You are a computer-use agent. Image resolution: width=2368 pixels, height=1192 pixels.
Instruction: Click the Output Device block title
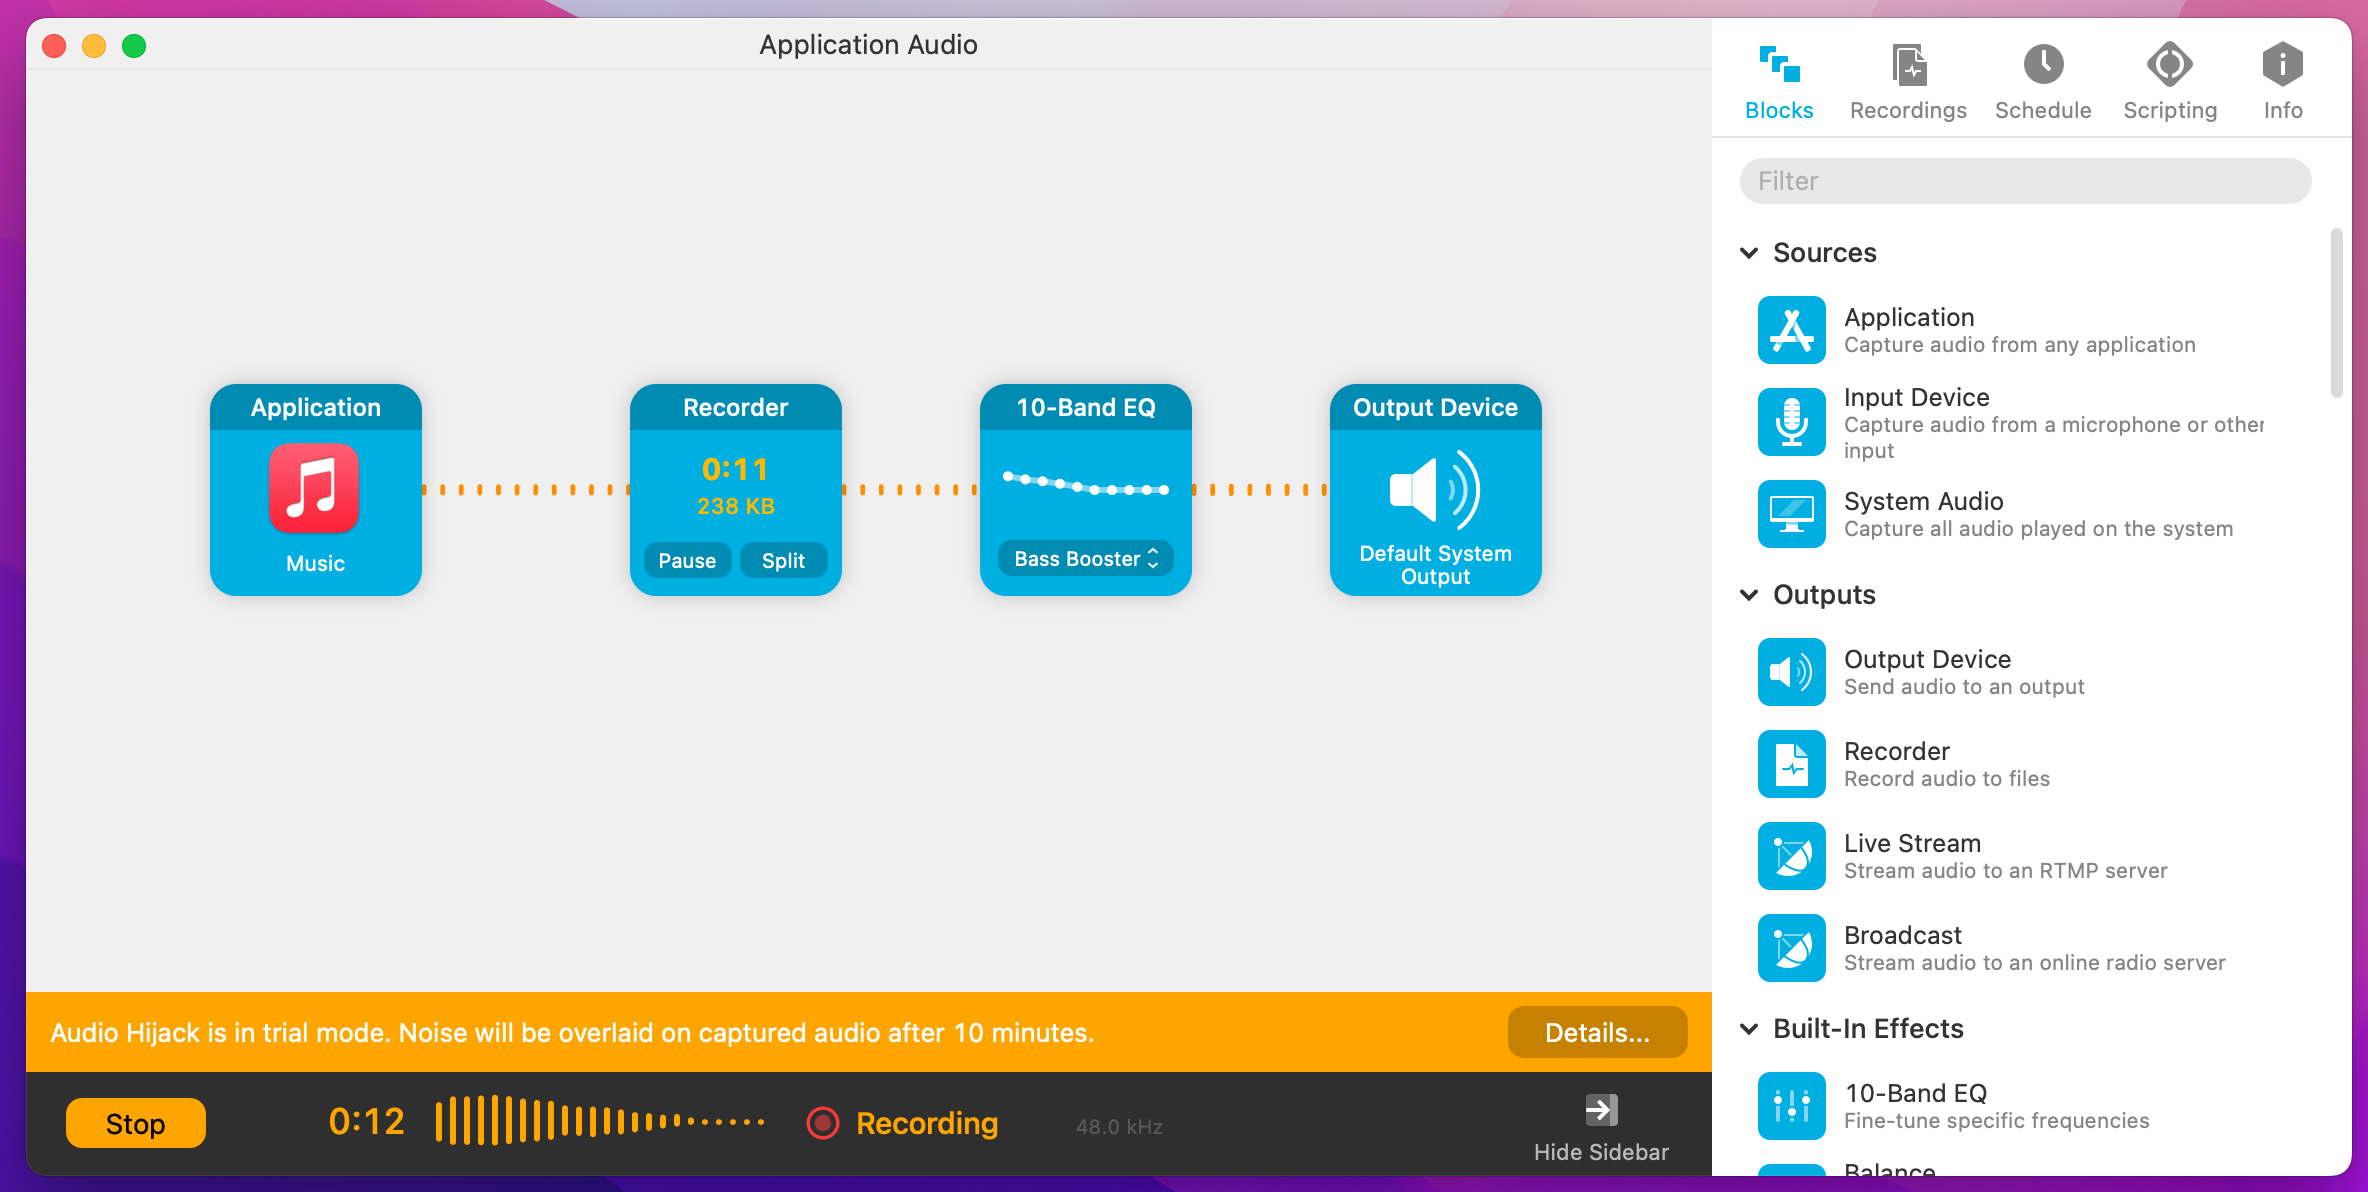1435,407
